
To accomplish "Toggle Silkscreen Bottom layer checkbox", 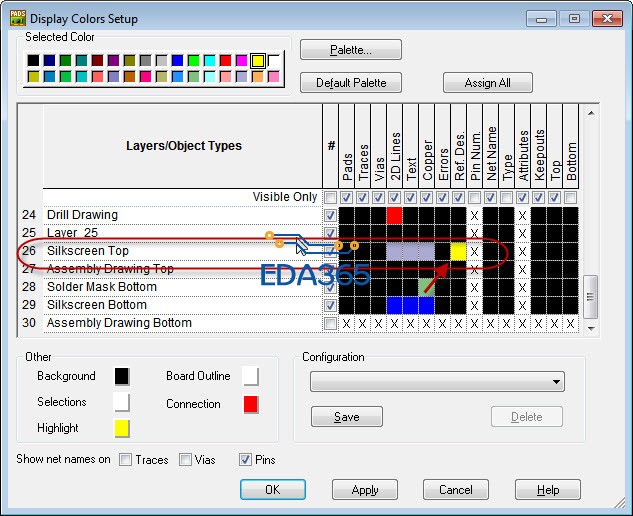I will [330, 305].
